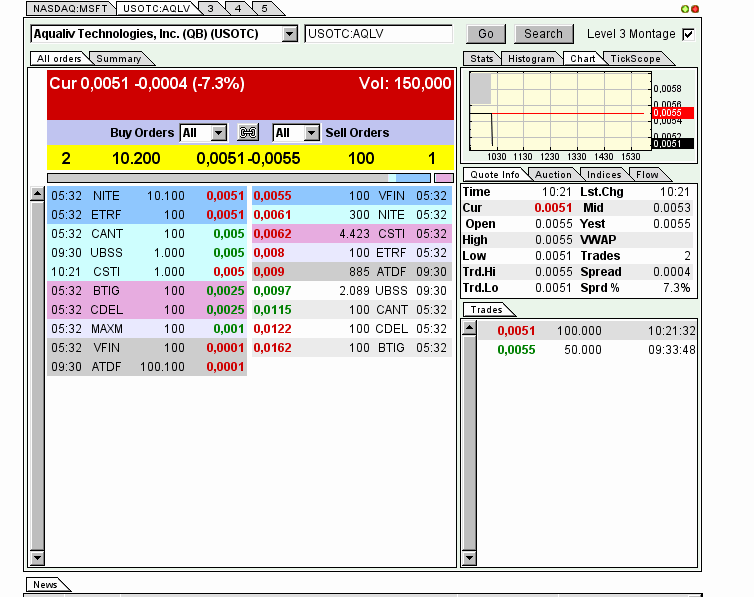754x597 pixels.
Task: Click the red 0,0055 price marker on chart
Action: (x=673, y=113)
